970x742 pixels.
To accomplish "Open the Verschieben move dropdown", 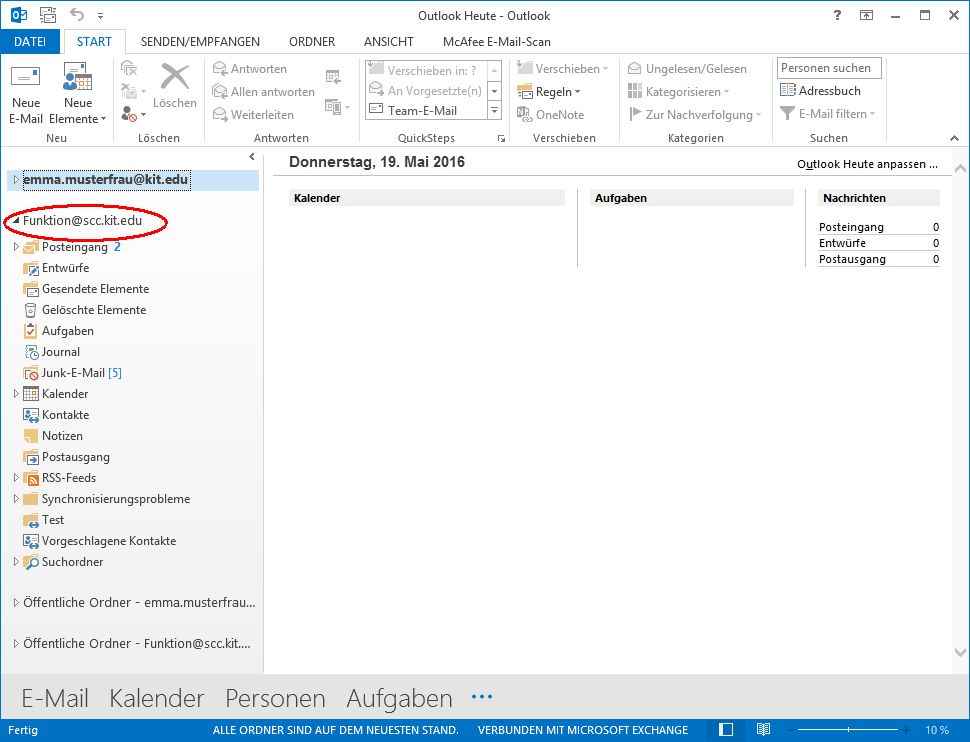I will point(562,69).
